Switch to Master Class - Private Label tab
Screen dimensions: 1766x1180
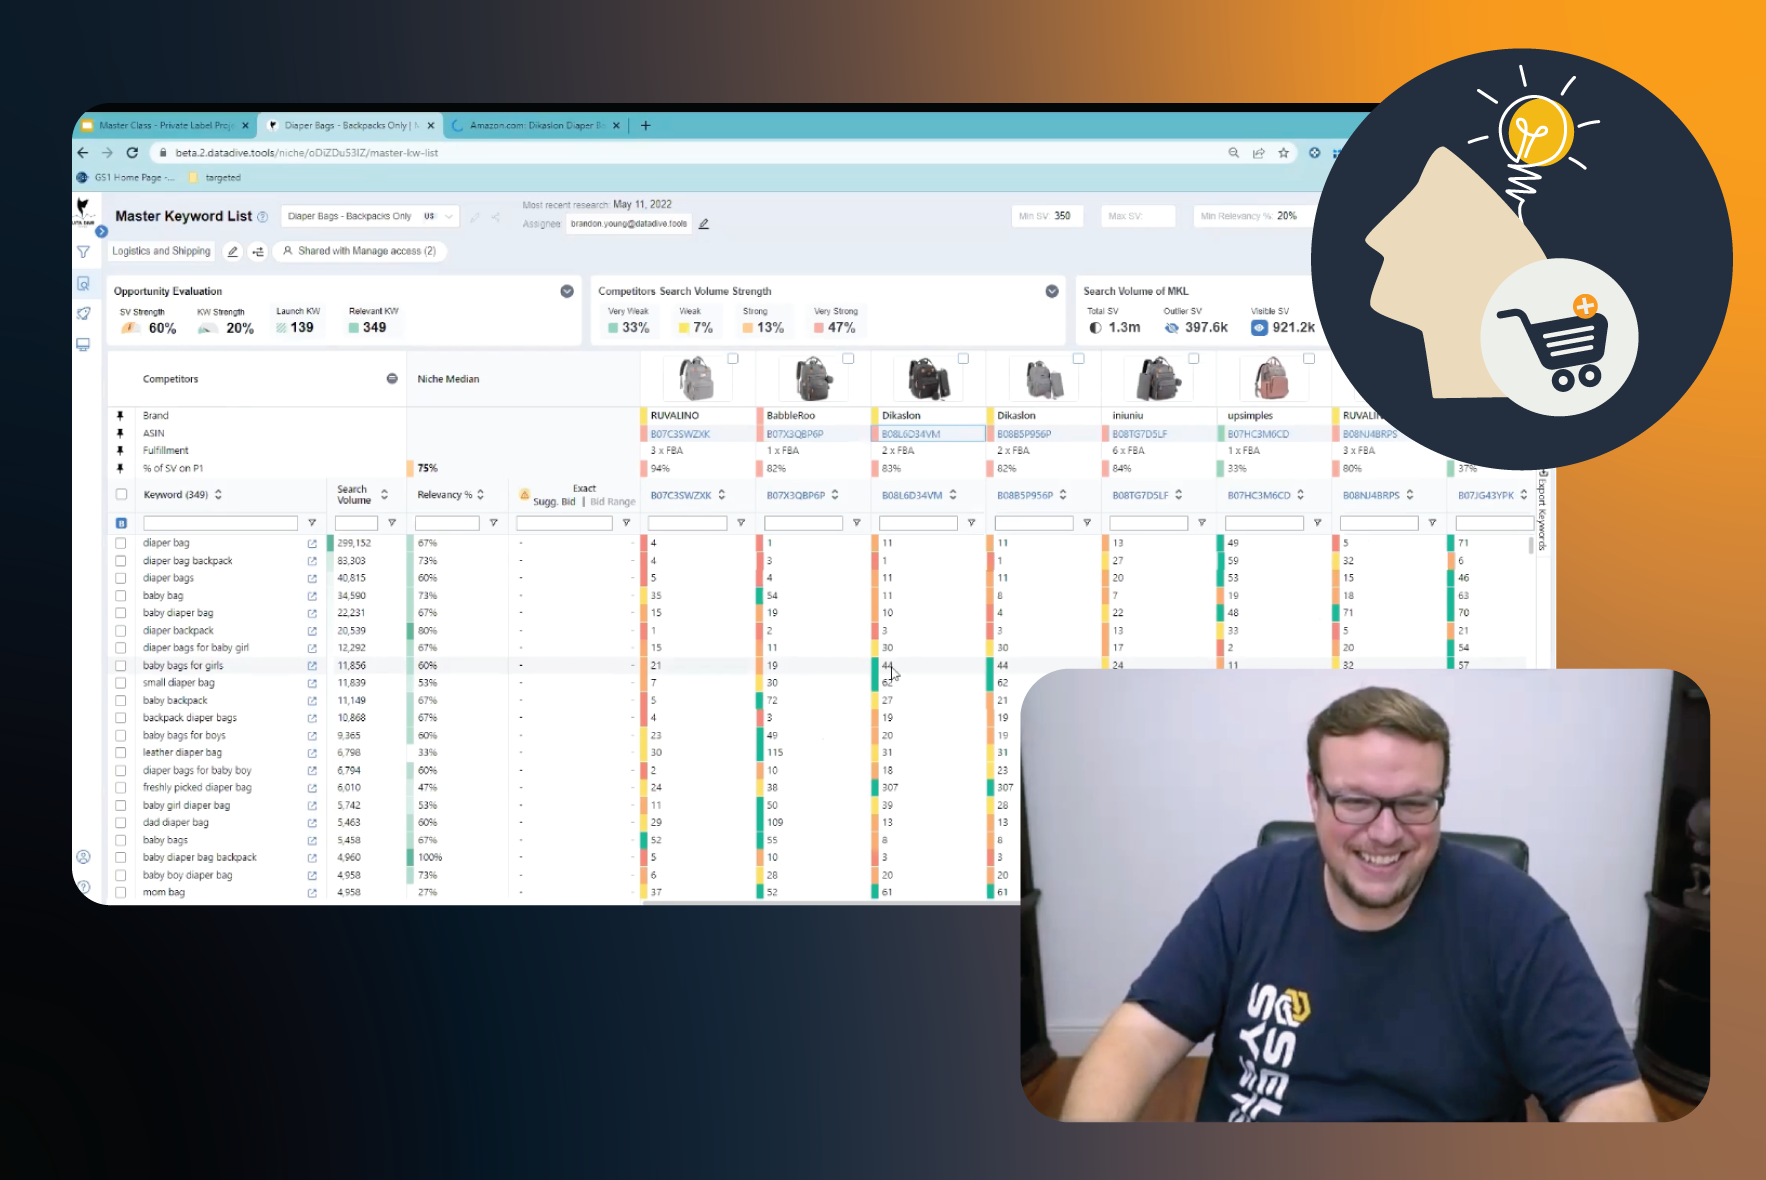(x=166, y=126)
